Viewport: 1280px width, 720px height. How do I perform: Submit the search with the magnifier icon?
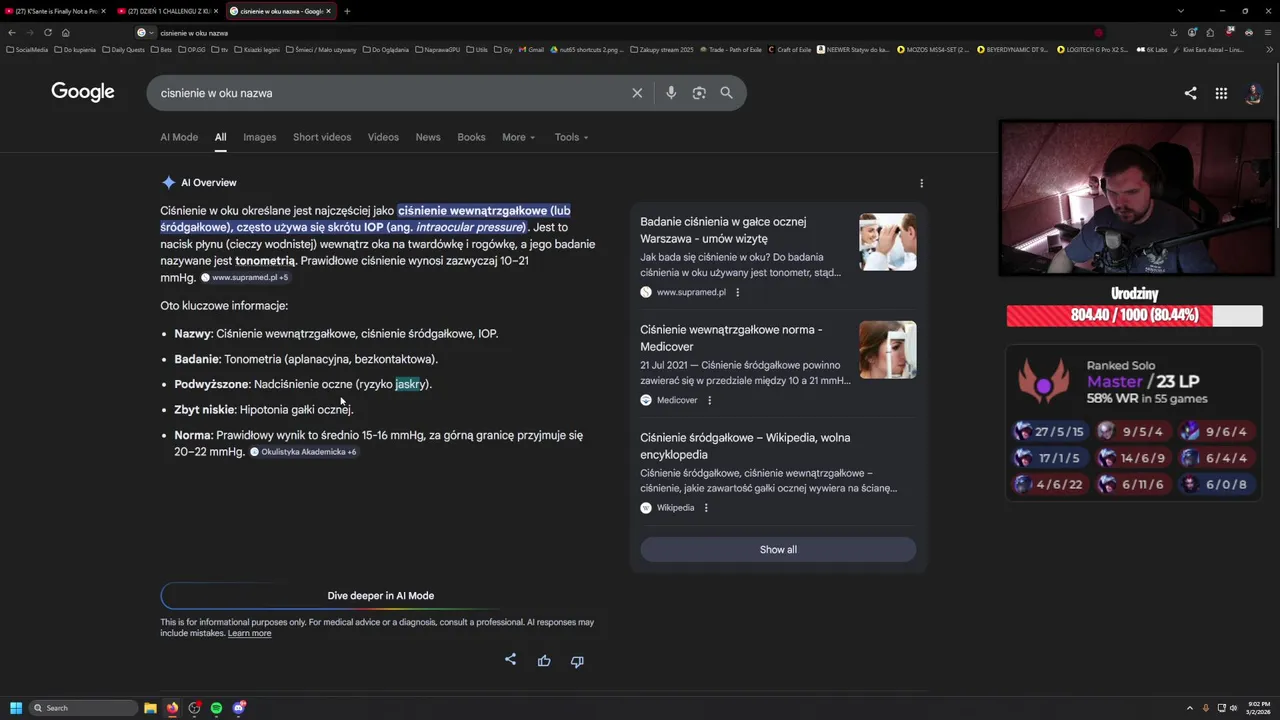coord(726,93)
